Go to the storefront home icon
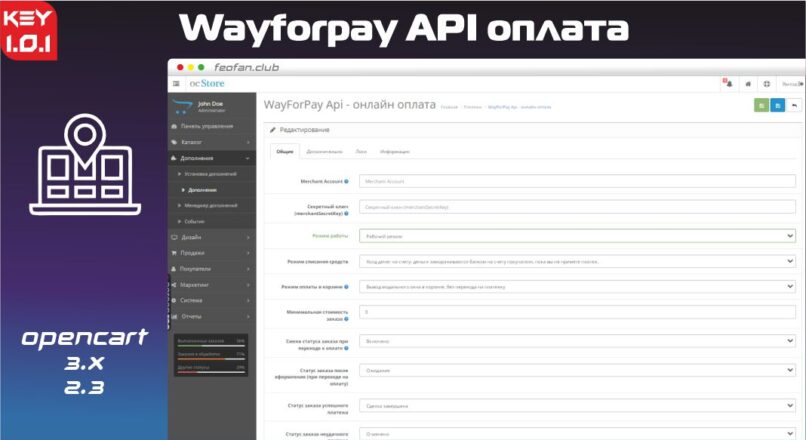This screenshot has width=806, height=440. pyautogui.click(x=748, y=84)
